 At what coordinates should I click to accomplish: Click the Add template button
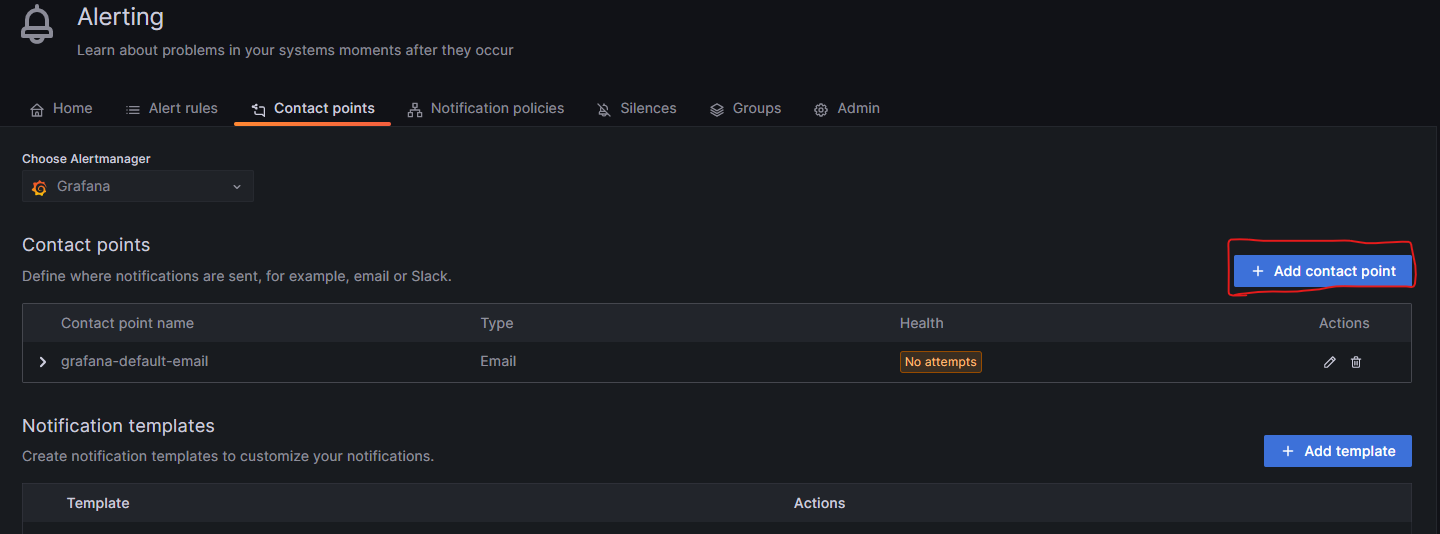[1337, 451]
